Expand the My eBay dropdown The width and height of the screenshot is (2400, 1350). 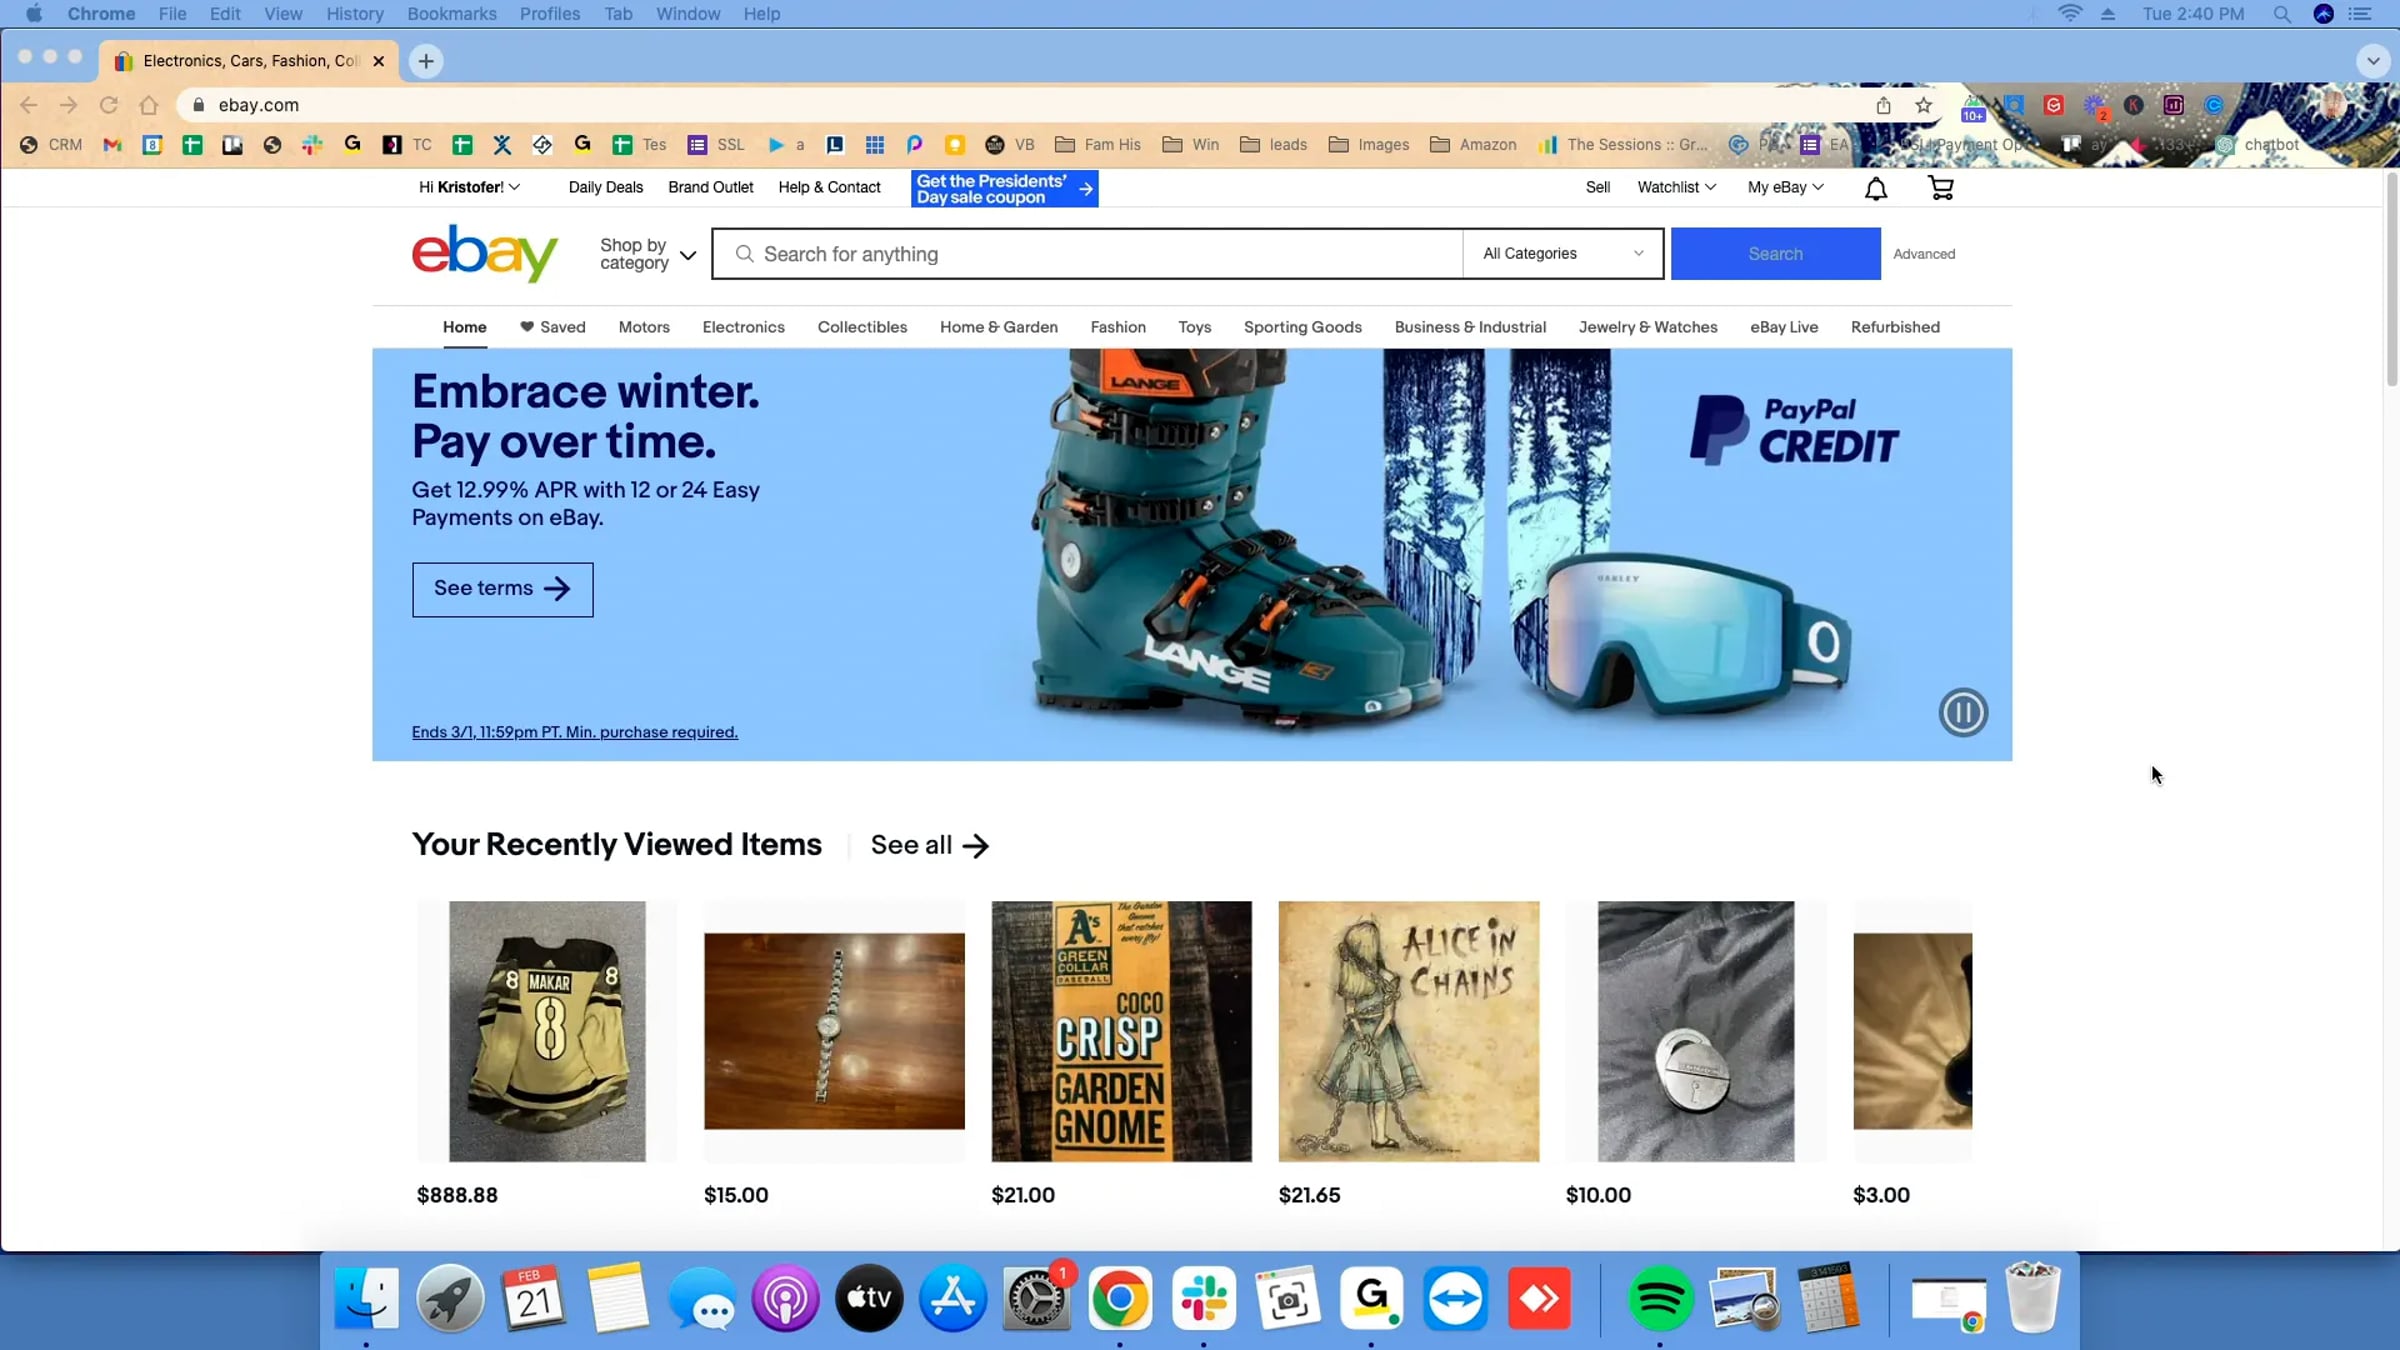(x=1785, y=187)
